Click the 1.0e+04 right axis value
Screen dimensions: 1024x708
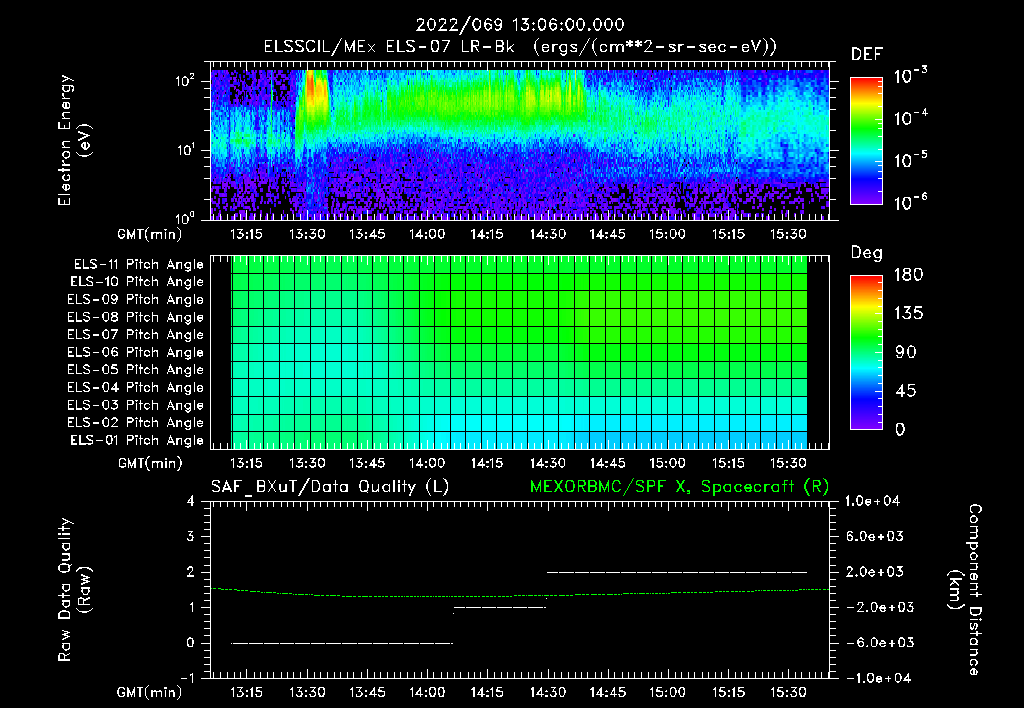(x=872, y=501)
